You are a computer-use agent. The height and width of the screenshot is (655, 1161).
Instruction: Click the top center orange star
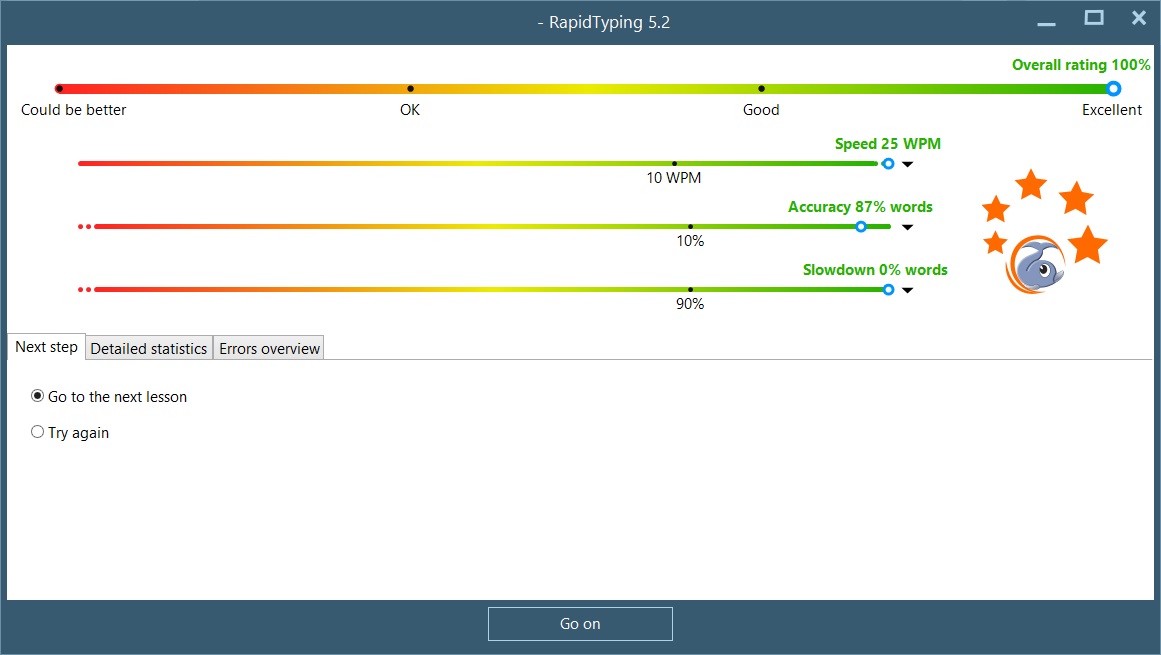[x=1031, y=184]
